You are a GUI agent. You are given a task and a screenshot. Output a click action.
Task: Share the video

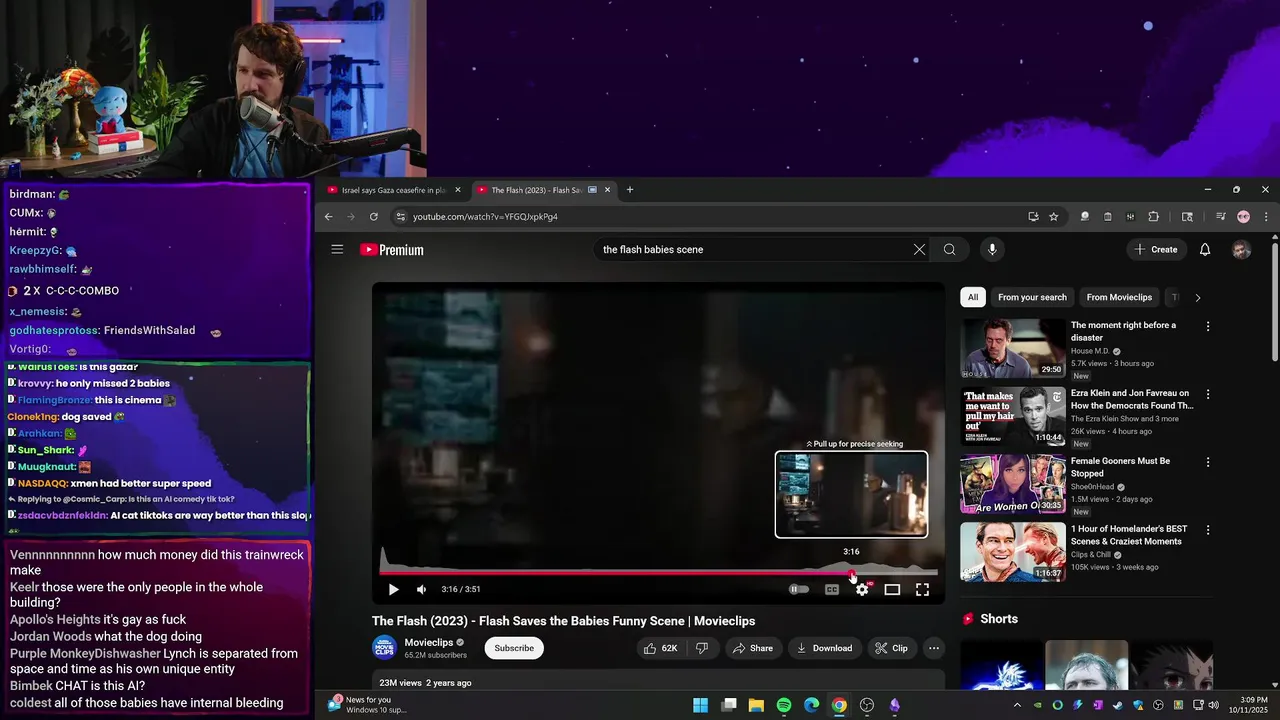752,648
